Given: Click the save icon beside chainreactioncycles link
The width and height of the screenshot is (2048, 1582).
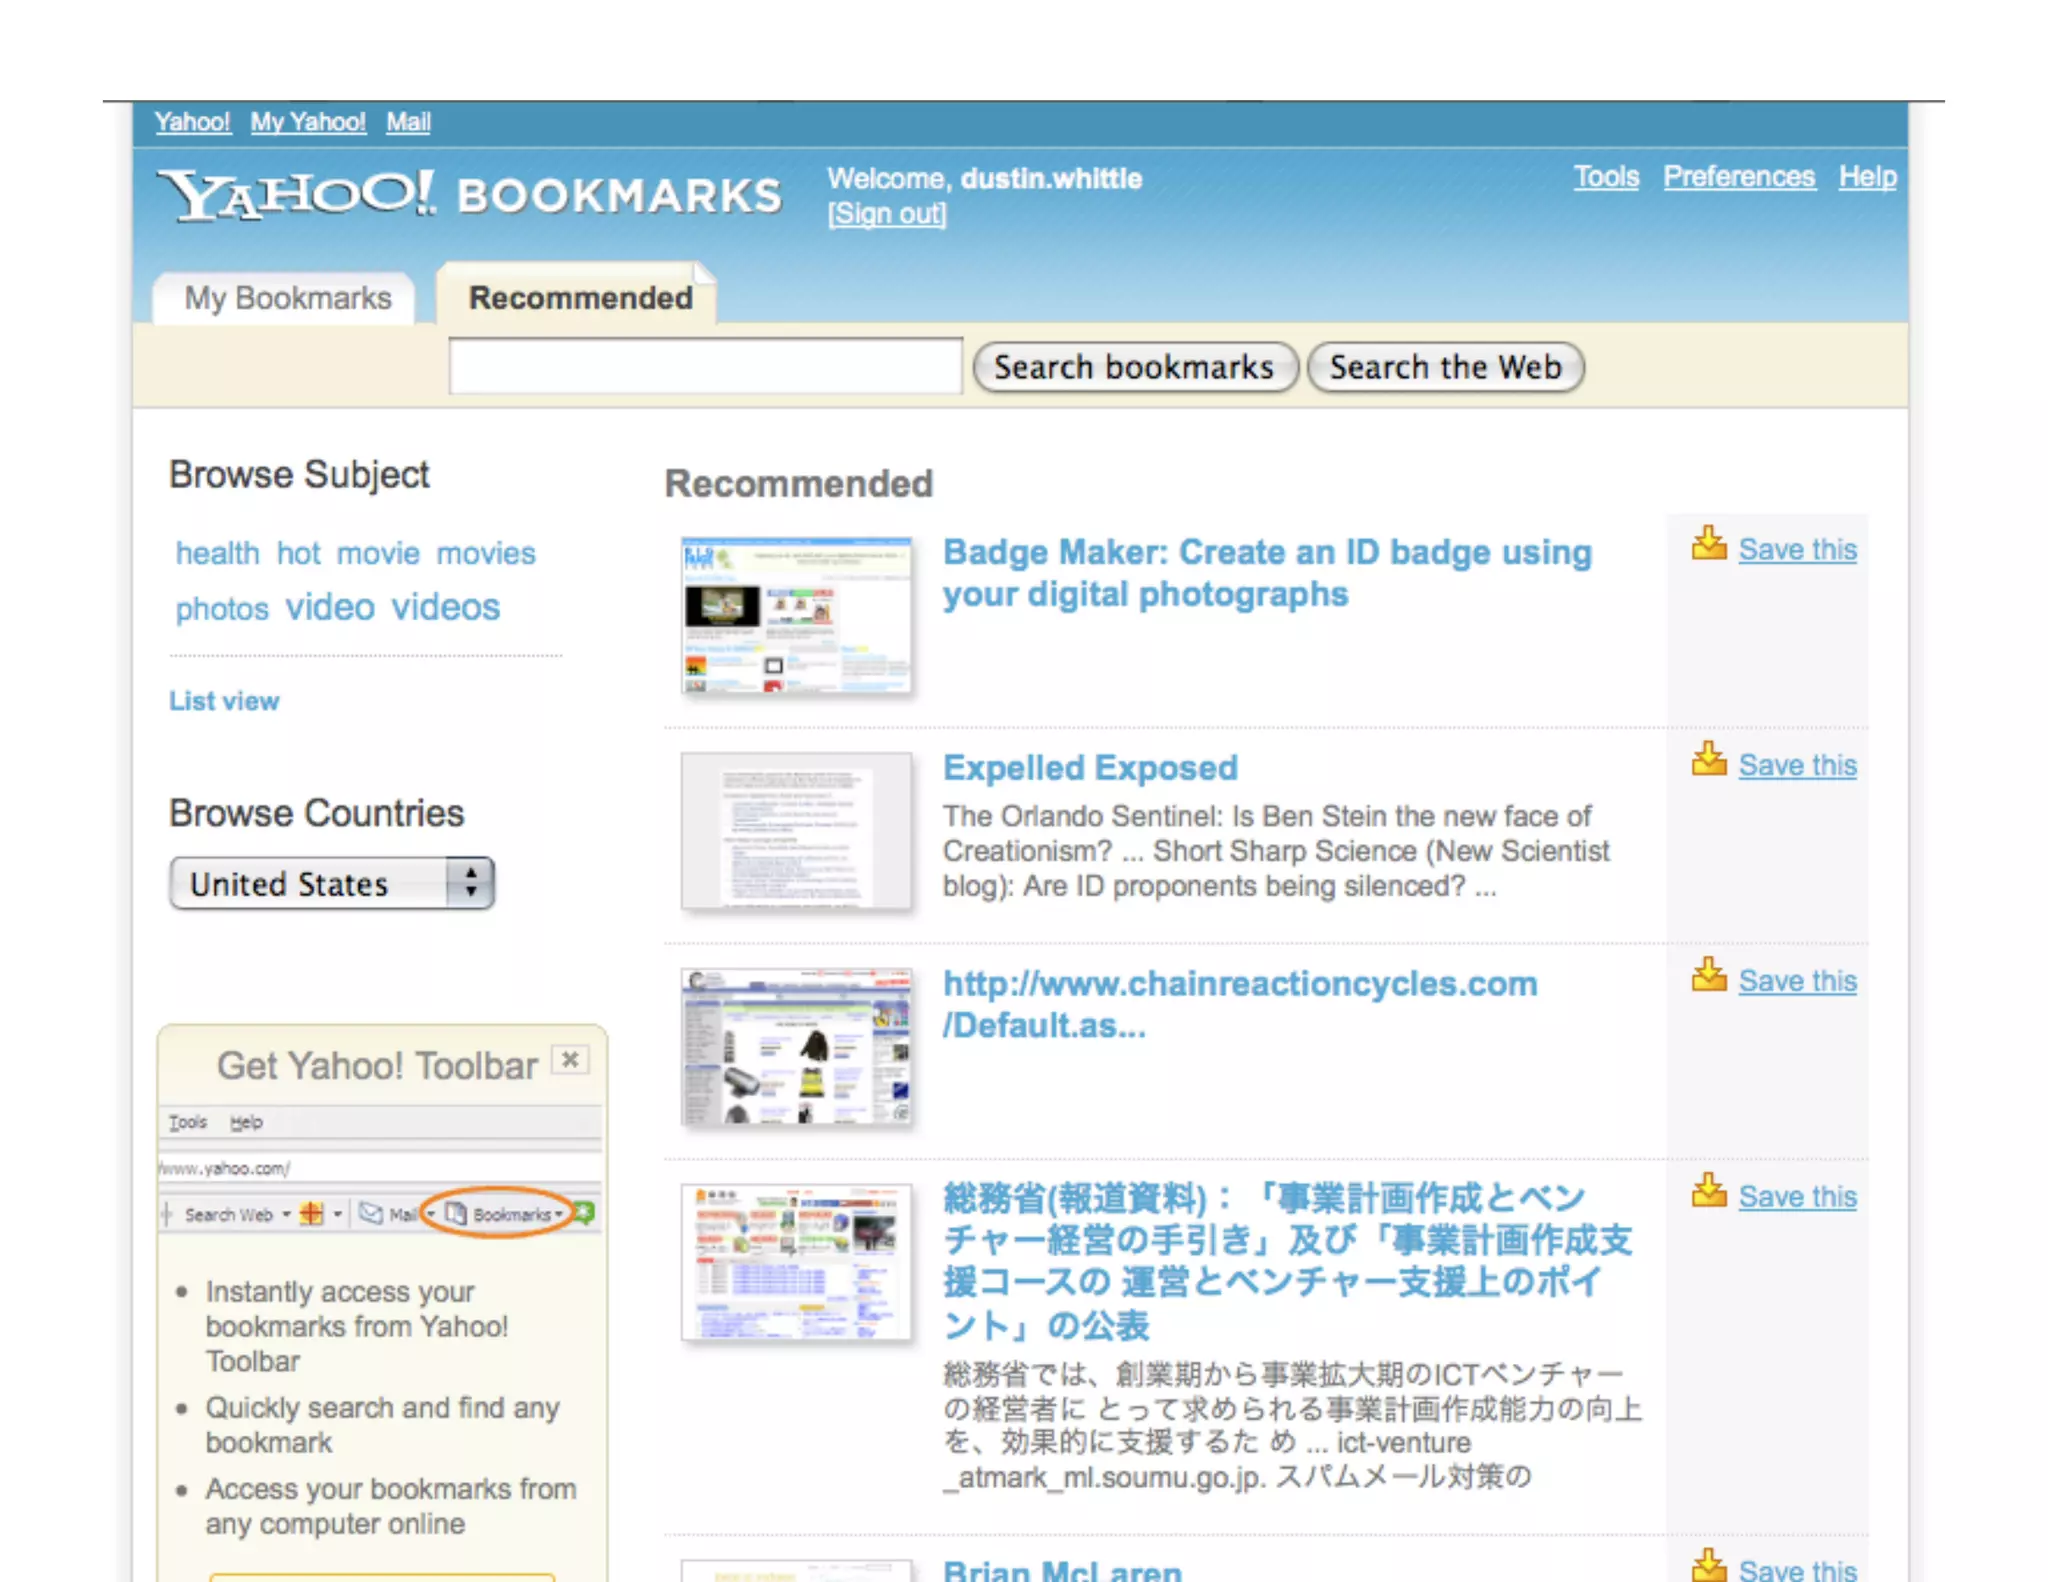Looking at the screenshot, I should click(x=1709, y=976).
